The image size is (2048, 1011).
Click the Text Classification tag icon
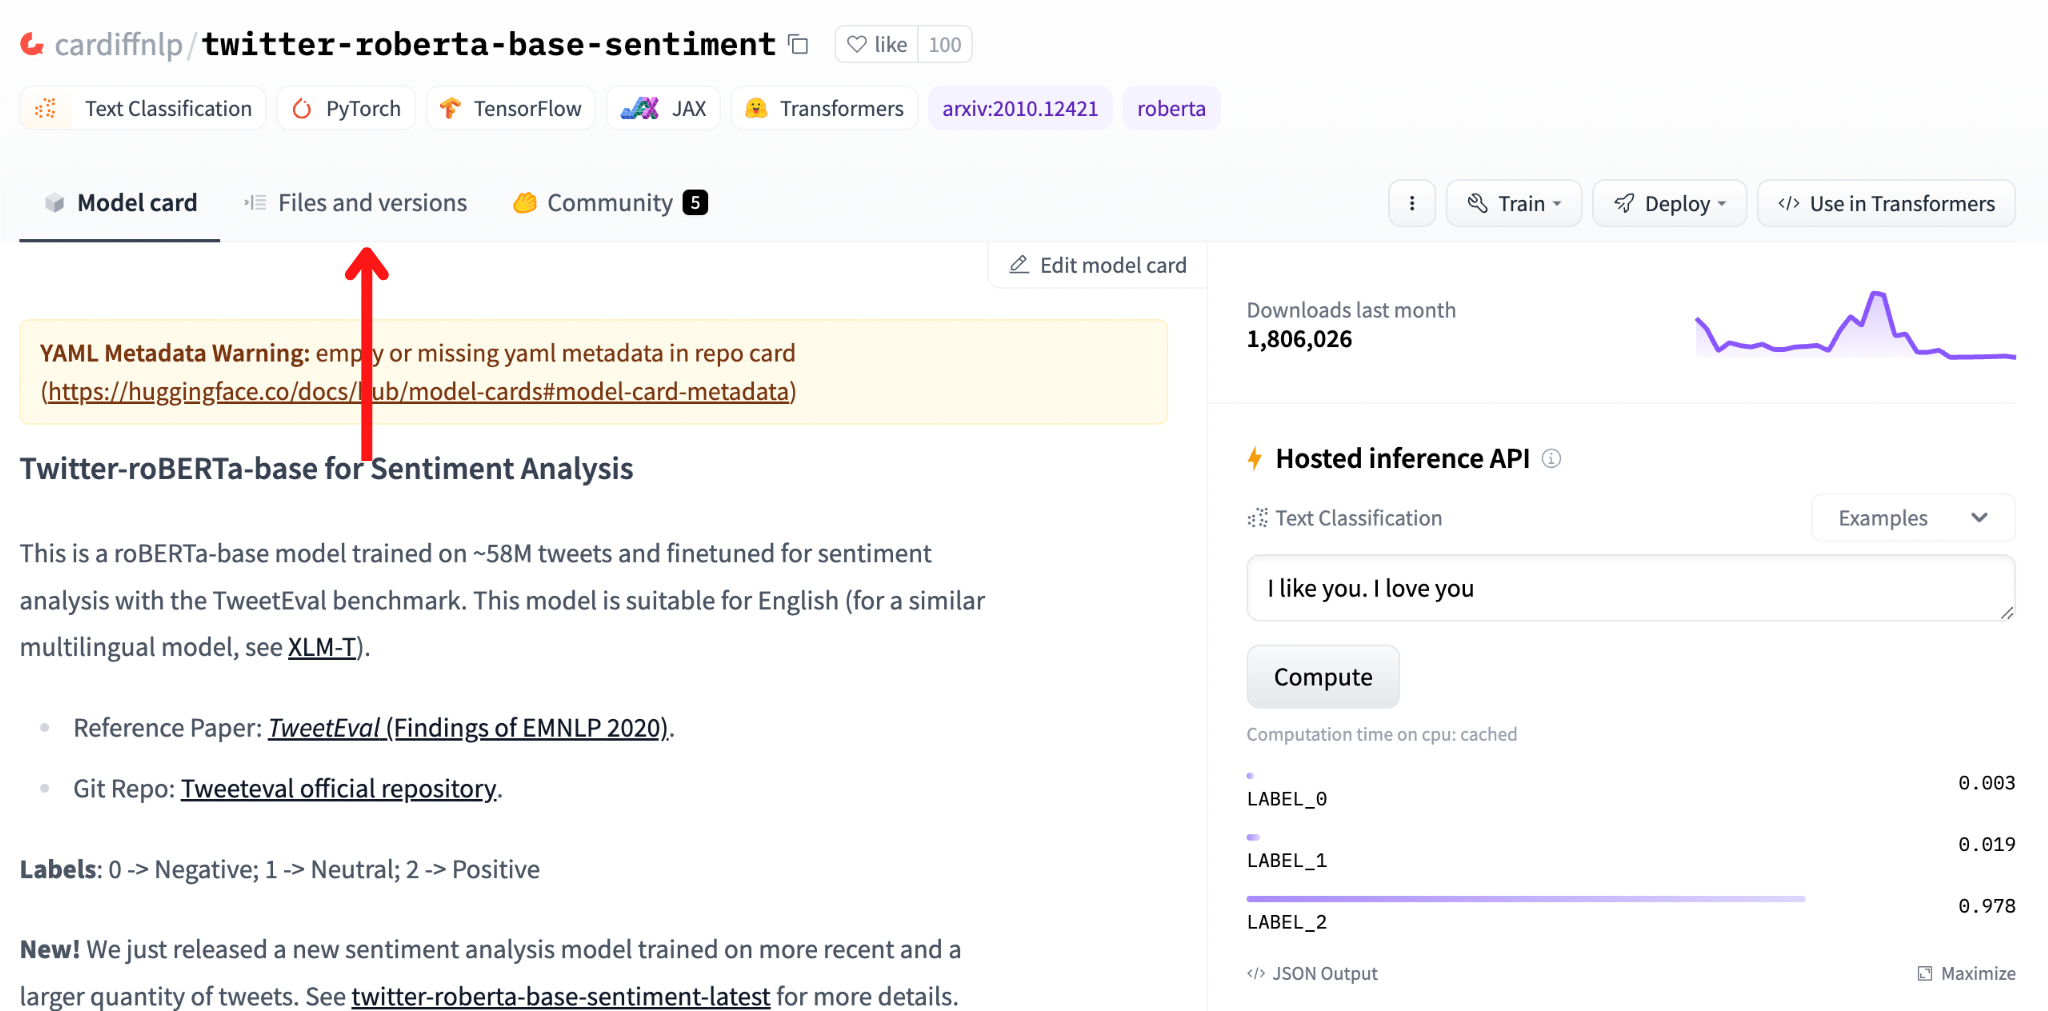coord(46,108)
